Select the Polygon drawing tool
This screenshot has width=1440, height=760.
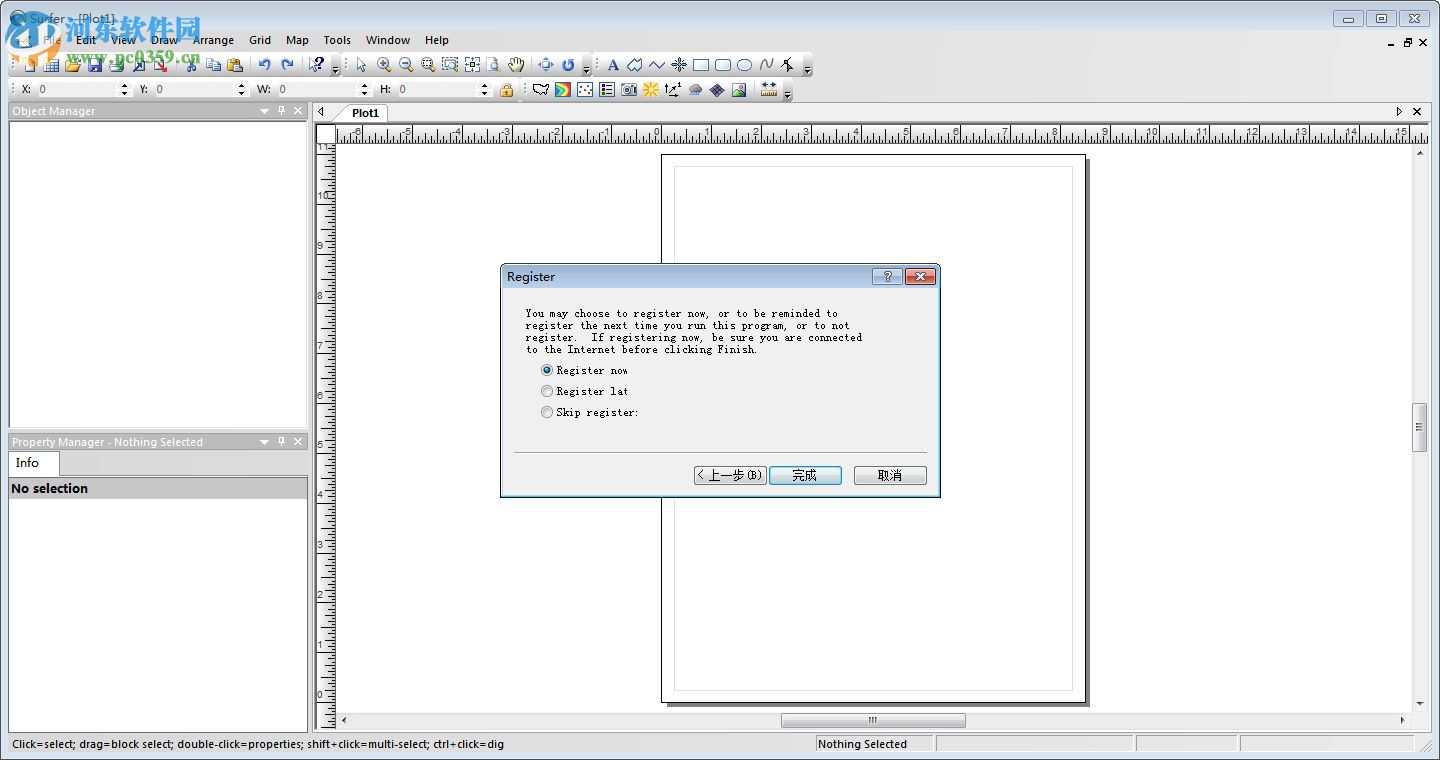click(635, 65)
